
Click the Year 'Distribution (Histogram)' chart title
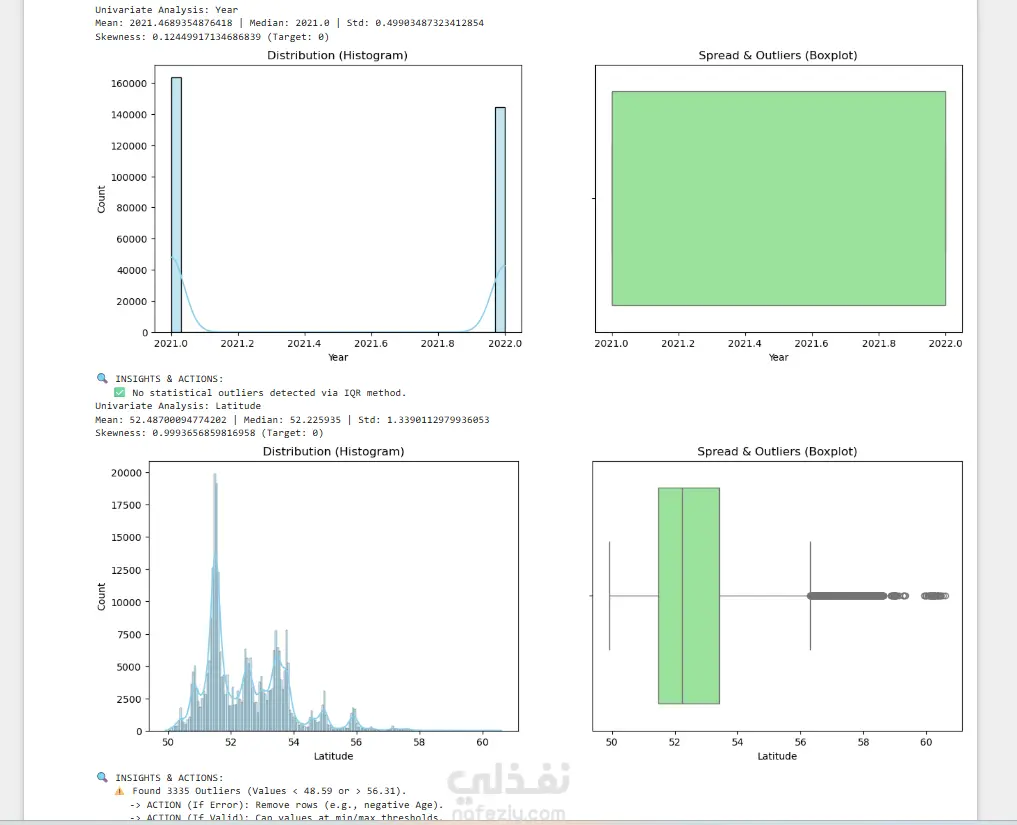point(337,55)
